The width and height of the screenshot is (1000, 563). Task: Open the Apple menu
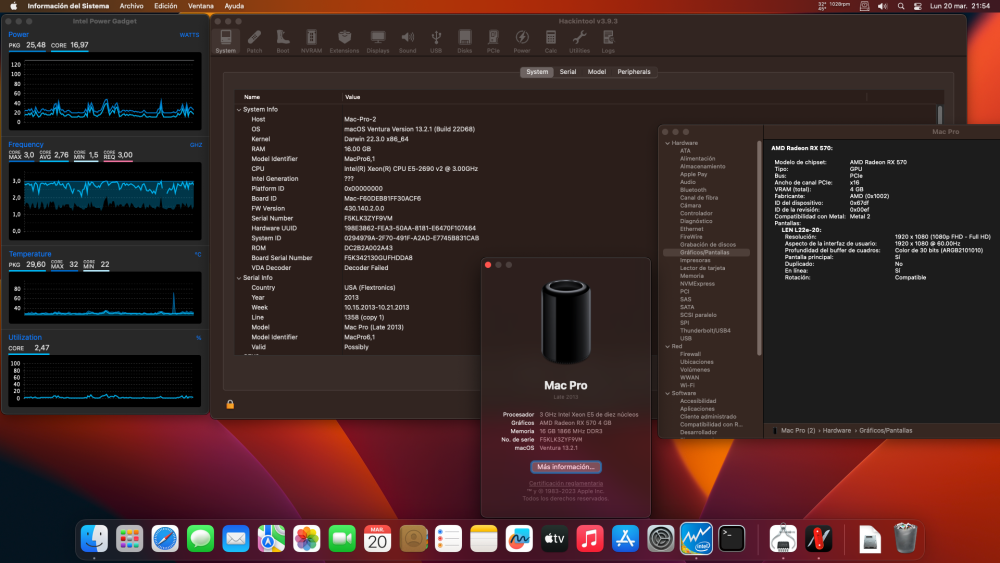(13, 6)
